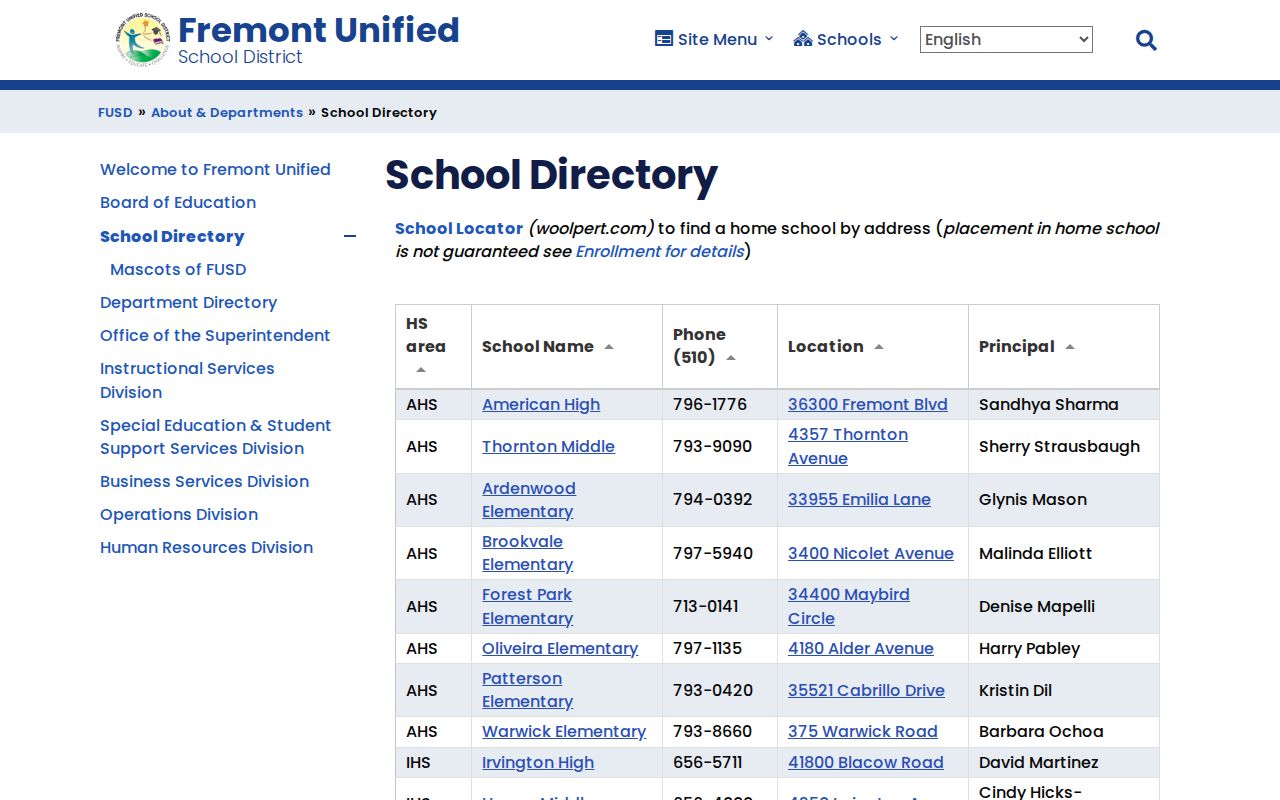Open the Site Menu dropdown
The width and height of the screenshot is (1280, 800).
[x=714, y=39]
